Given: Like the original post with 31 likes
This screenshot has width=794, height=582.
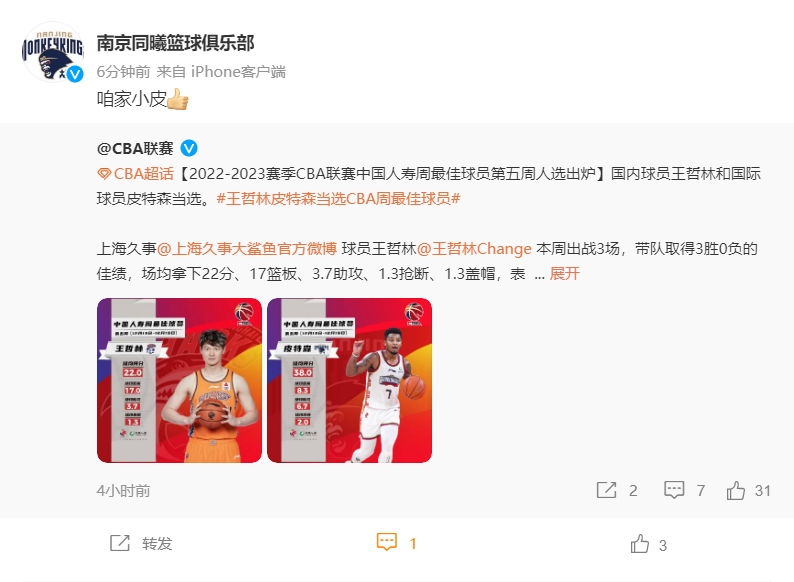Looking at the screenshot, I should (x=736, y=490).
